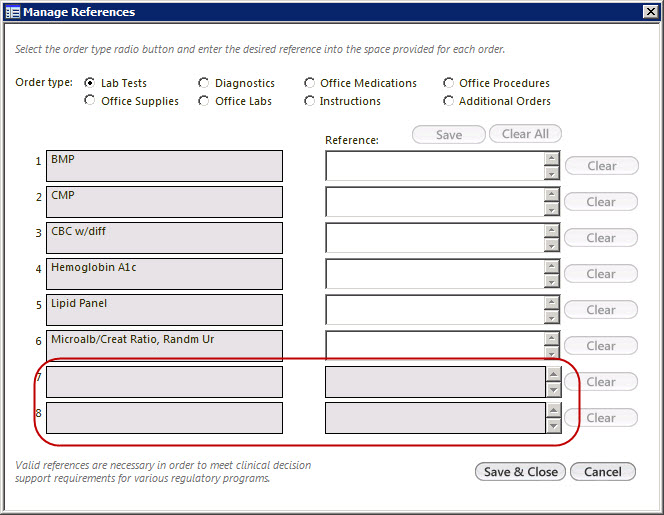Click the Microalb/Creat Ratio, Randm Ur field
Image resolution: width=664 pixels, height=515 pixels.
click(x=164, y=345)
